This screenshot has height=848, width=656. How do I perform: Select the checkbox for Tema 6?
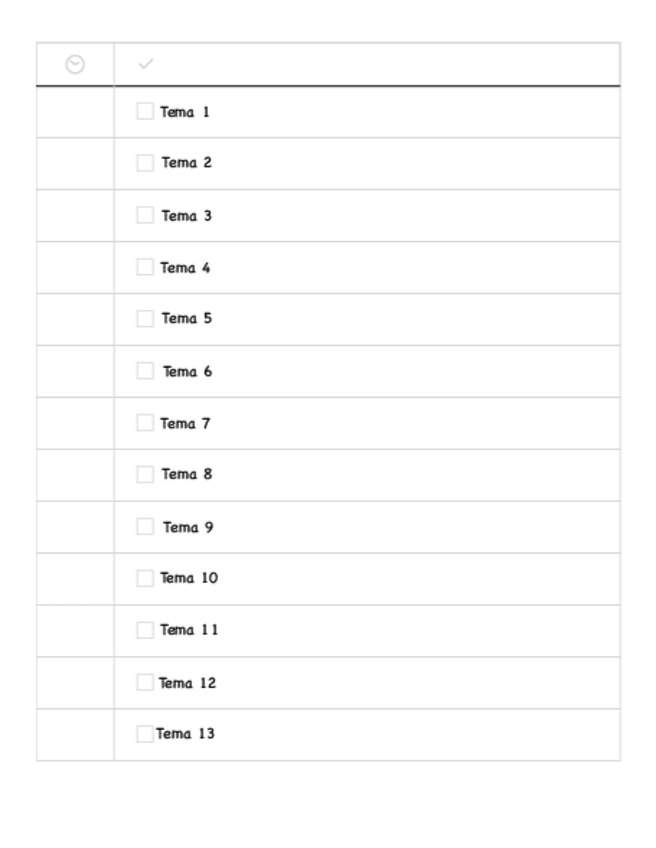click(x=145, y=371)
